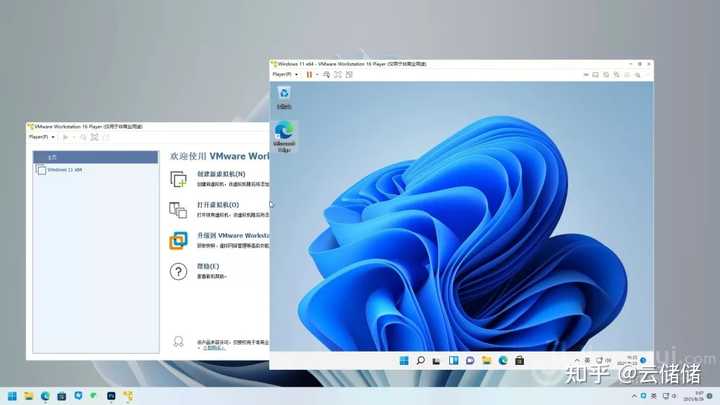The image size is (720, 405).
Task: Power on the VM with the library play button
Action: coord(66,137)
